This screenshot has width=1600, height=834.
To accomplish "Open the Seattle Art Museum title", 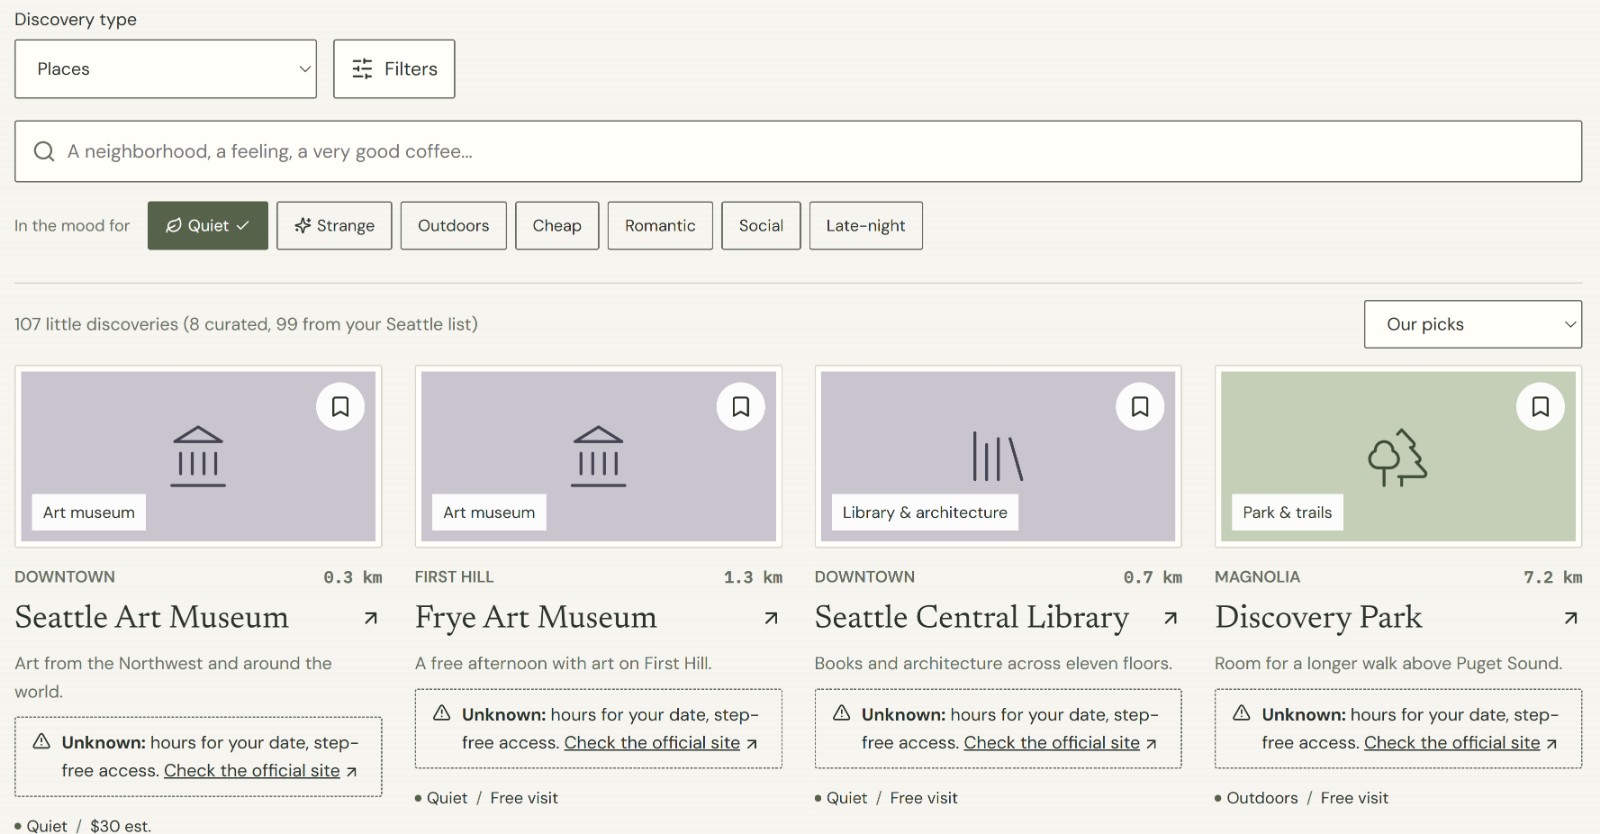I will (152, 618).
